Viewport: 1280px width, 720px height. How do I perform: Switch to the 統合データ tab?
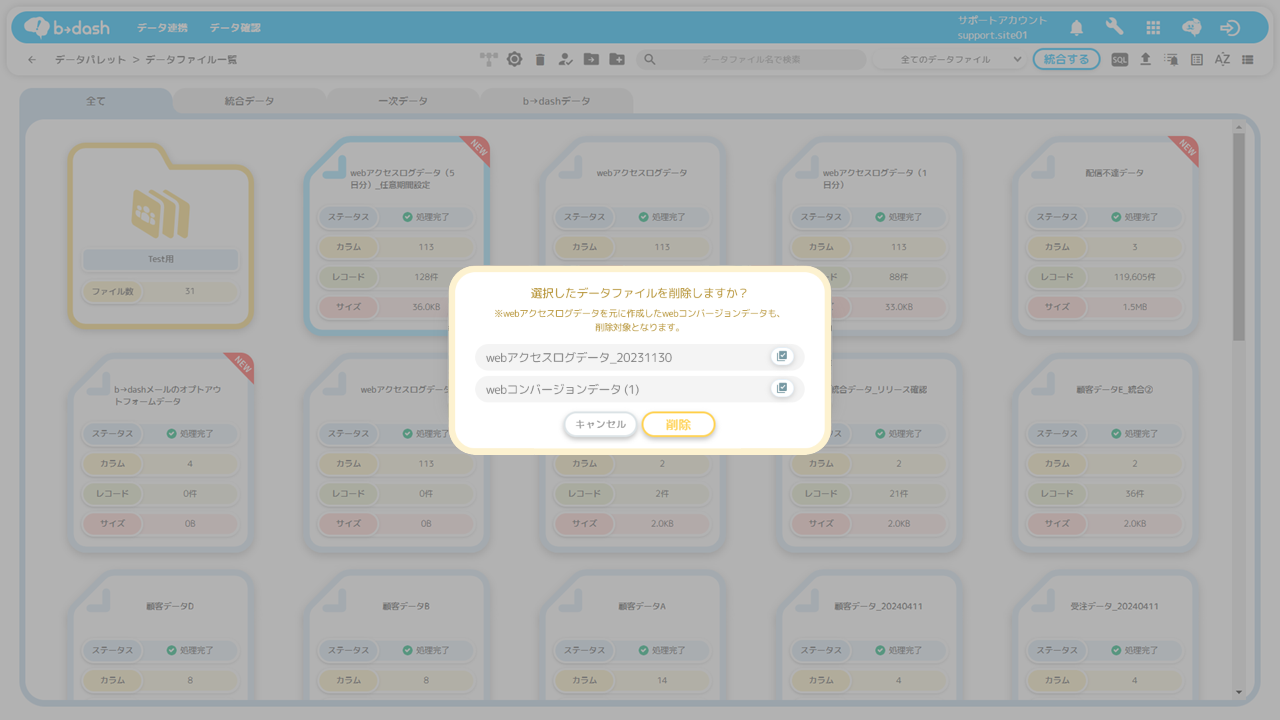pos(249,101)
